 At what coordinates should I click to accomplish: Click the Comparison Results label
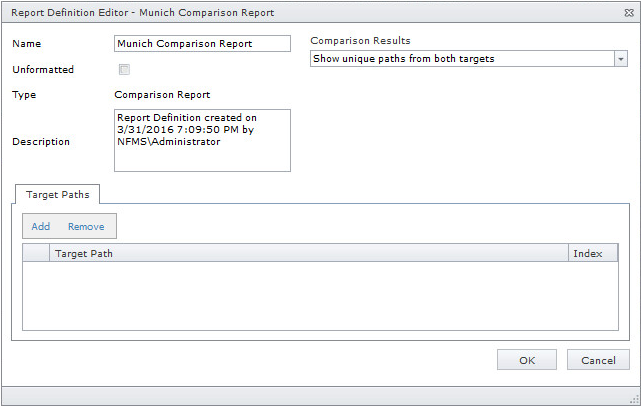pos(360,41)
